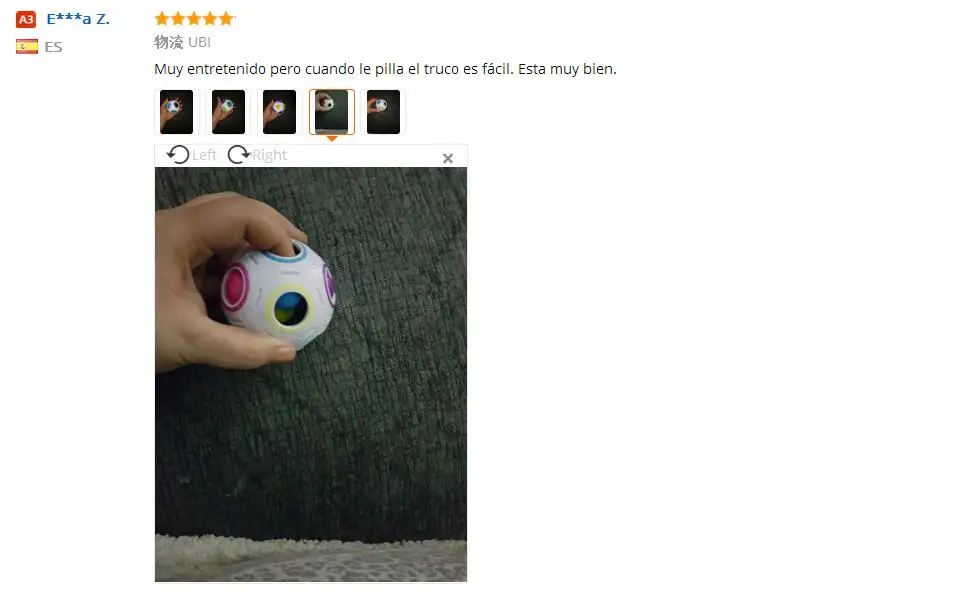Click the Spain flag icon
973x591 pixels.
tap(27, 47)
